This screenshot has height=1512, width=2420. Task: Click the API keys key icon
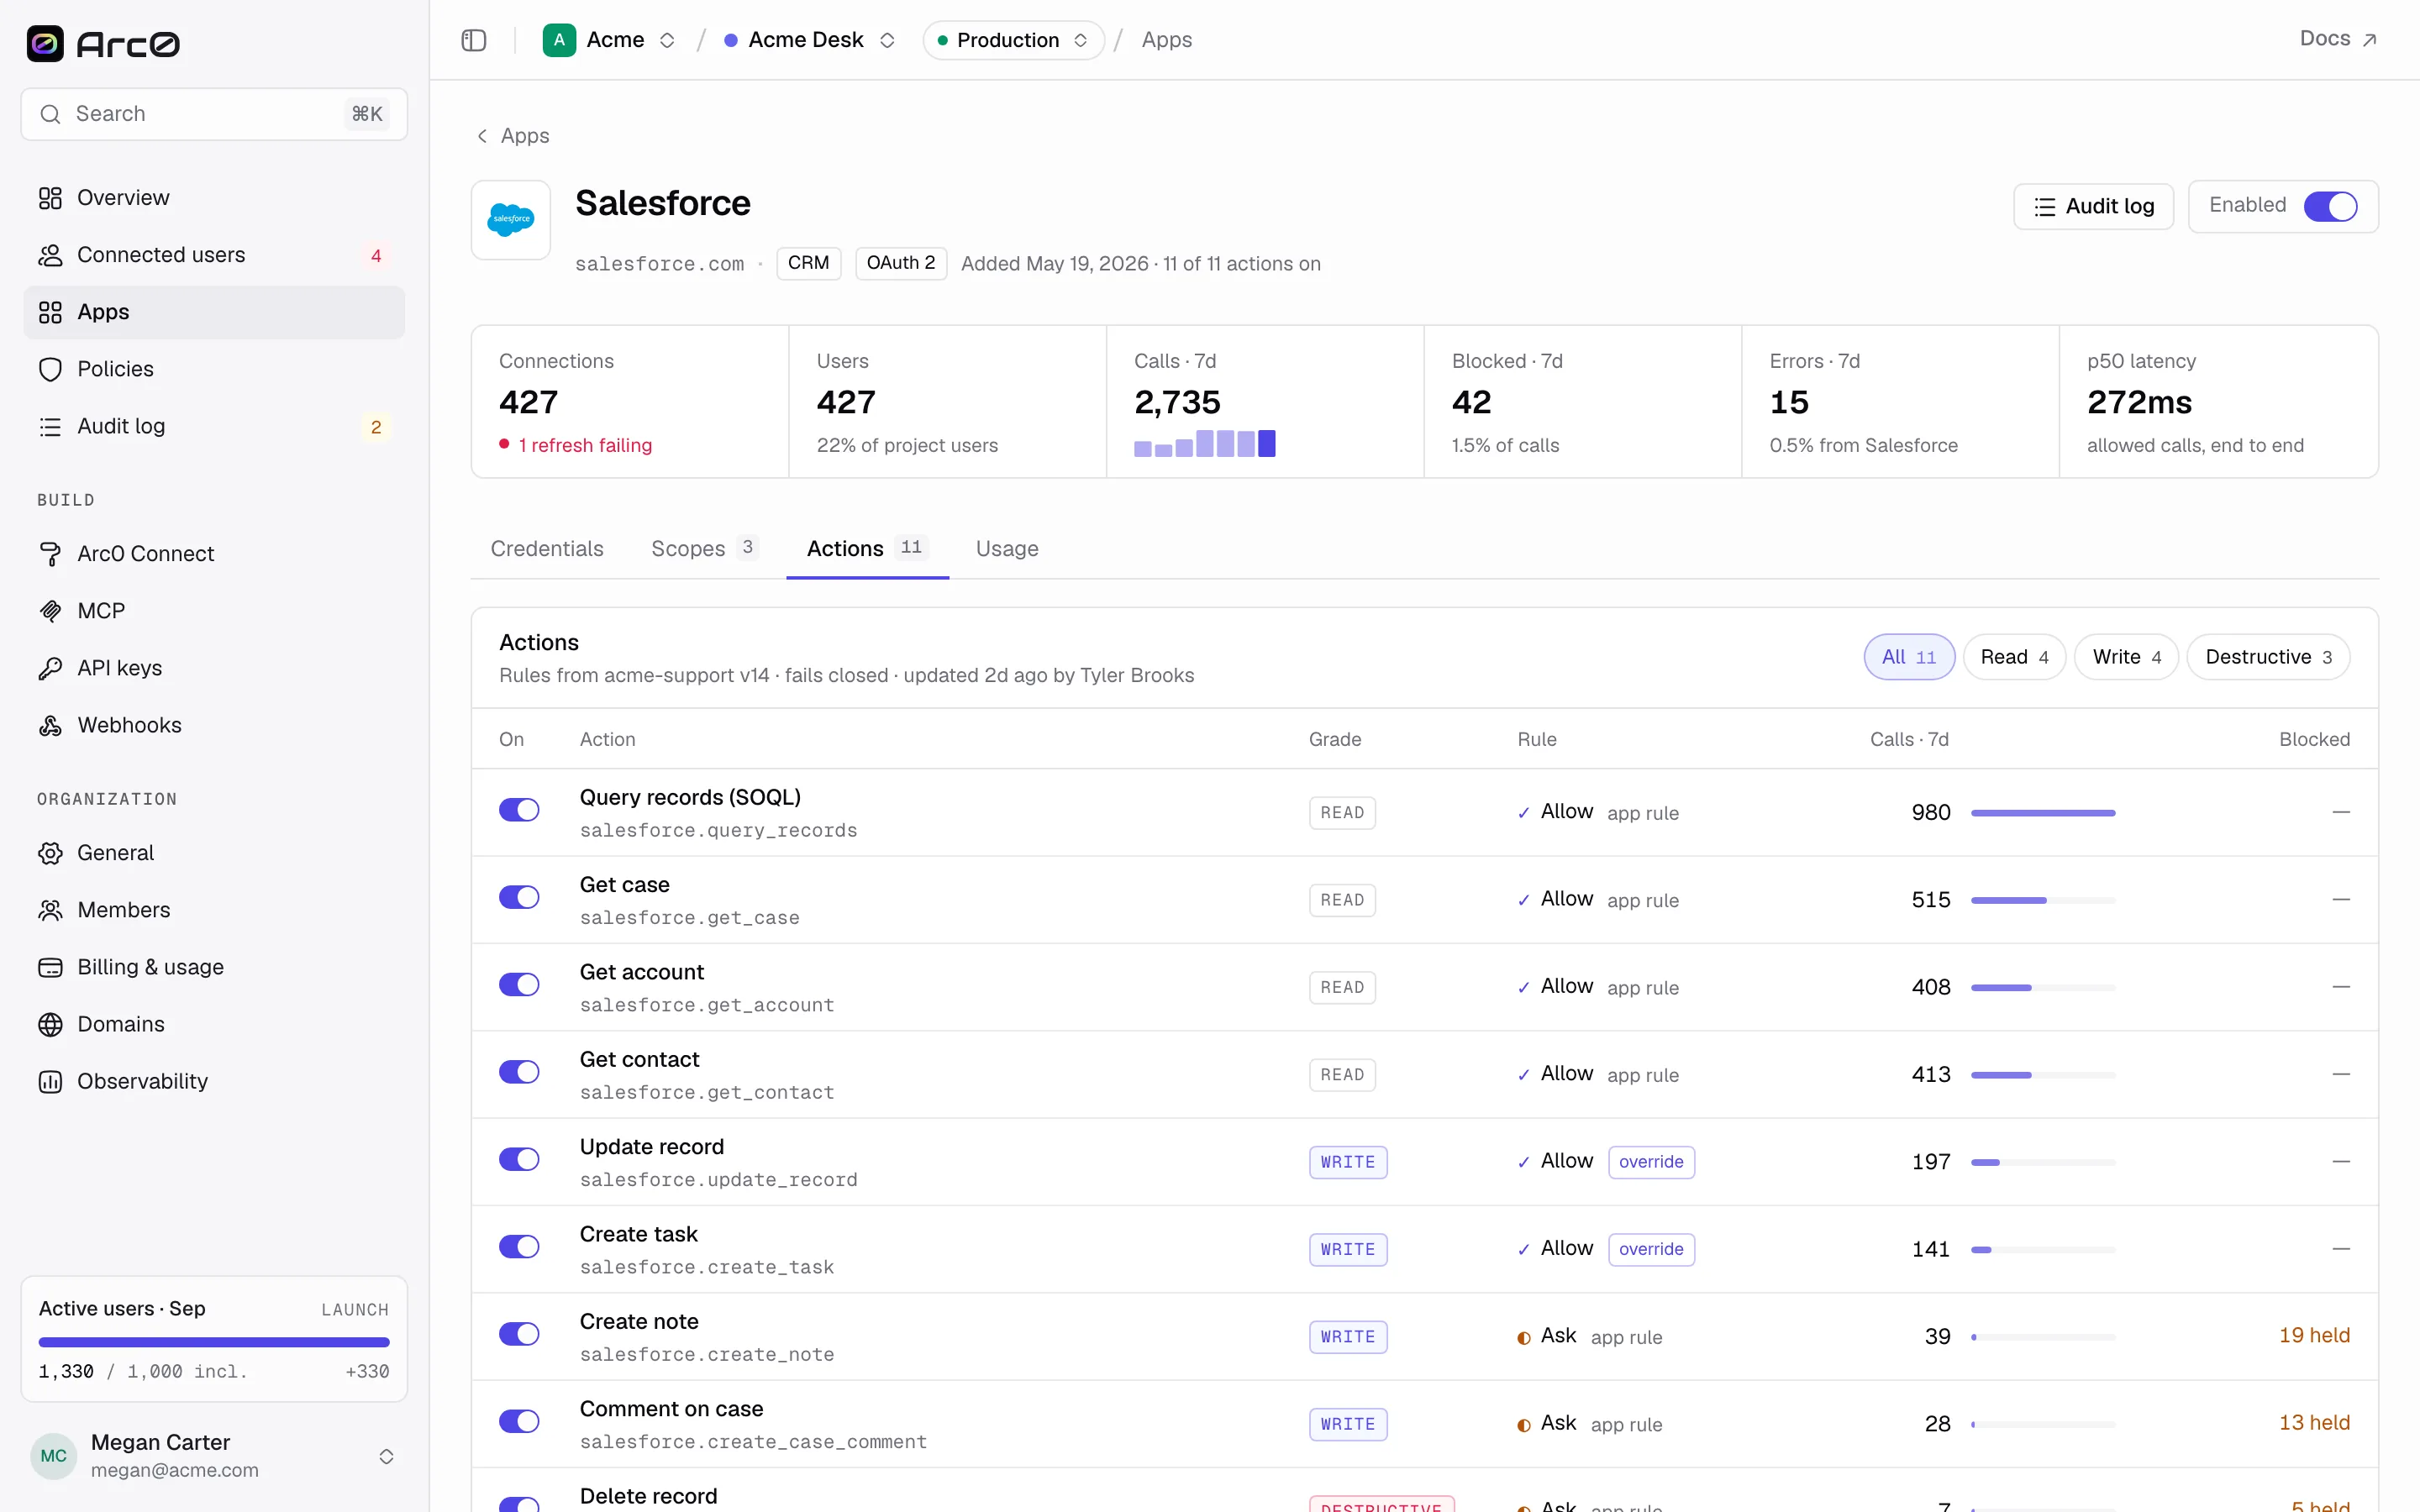(50, 668)
